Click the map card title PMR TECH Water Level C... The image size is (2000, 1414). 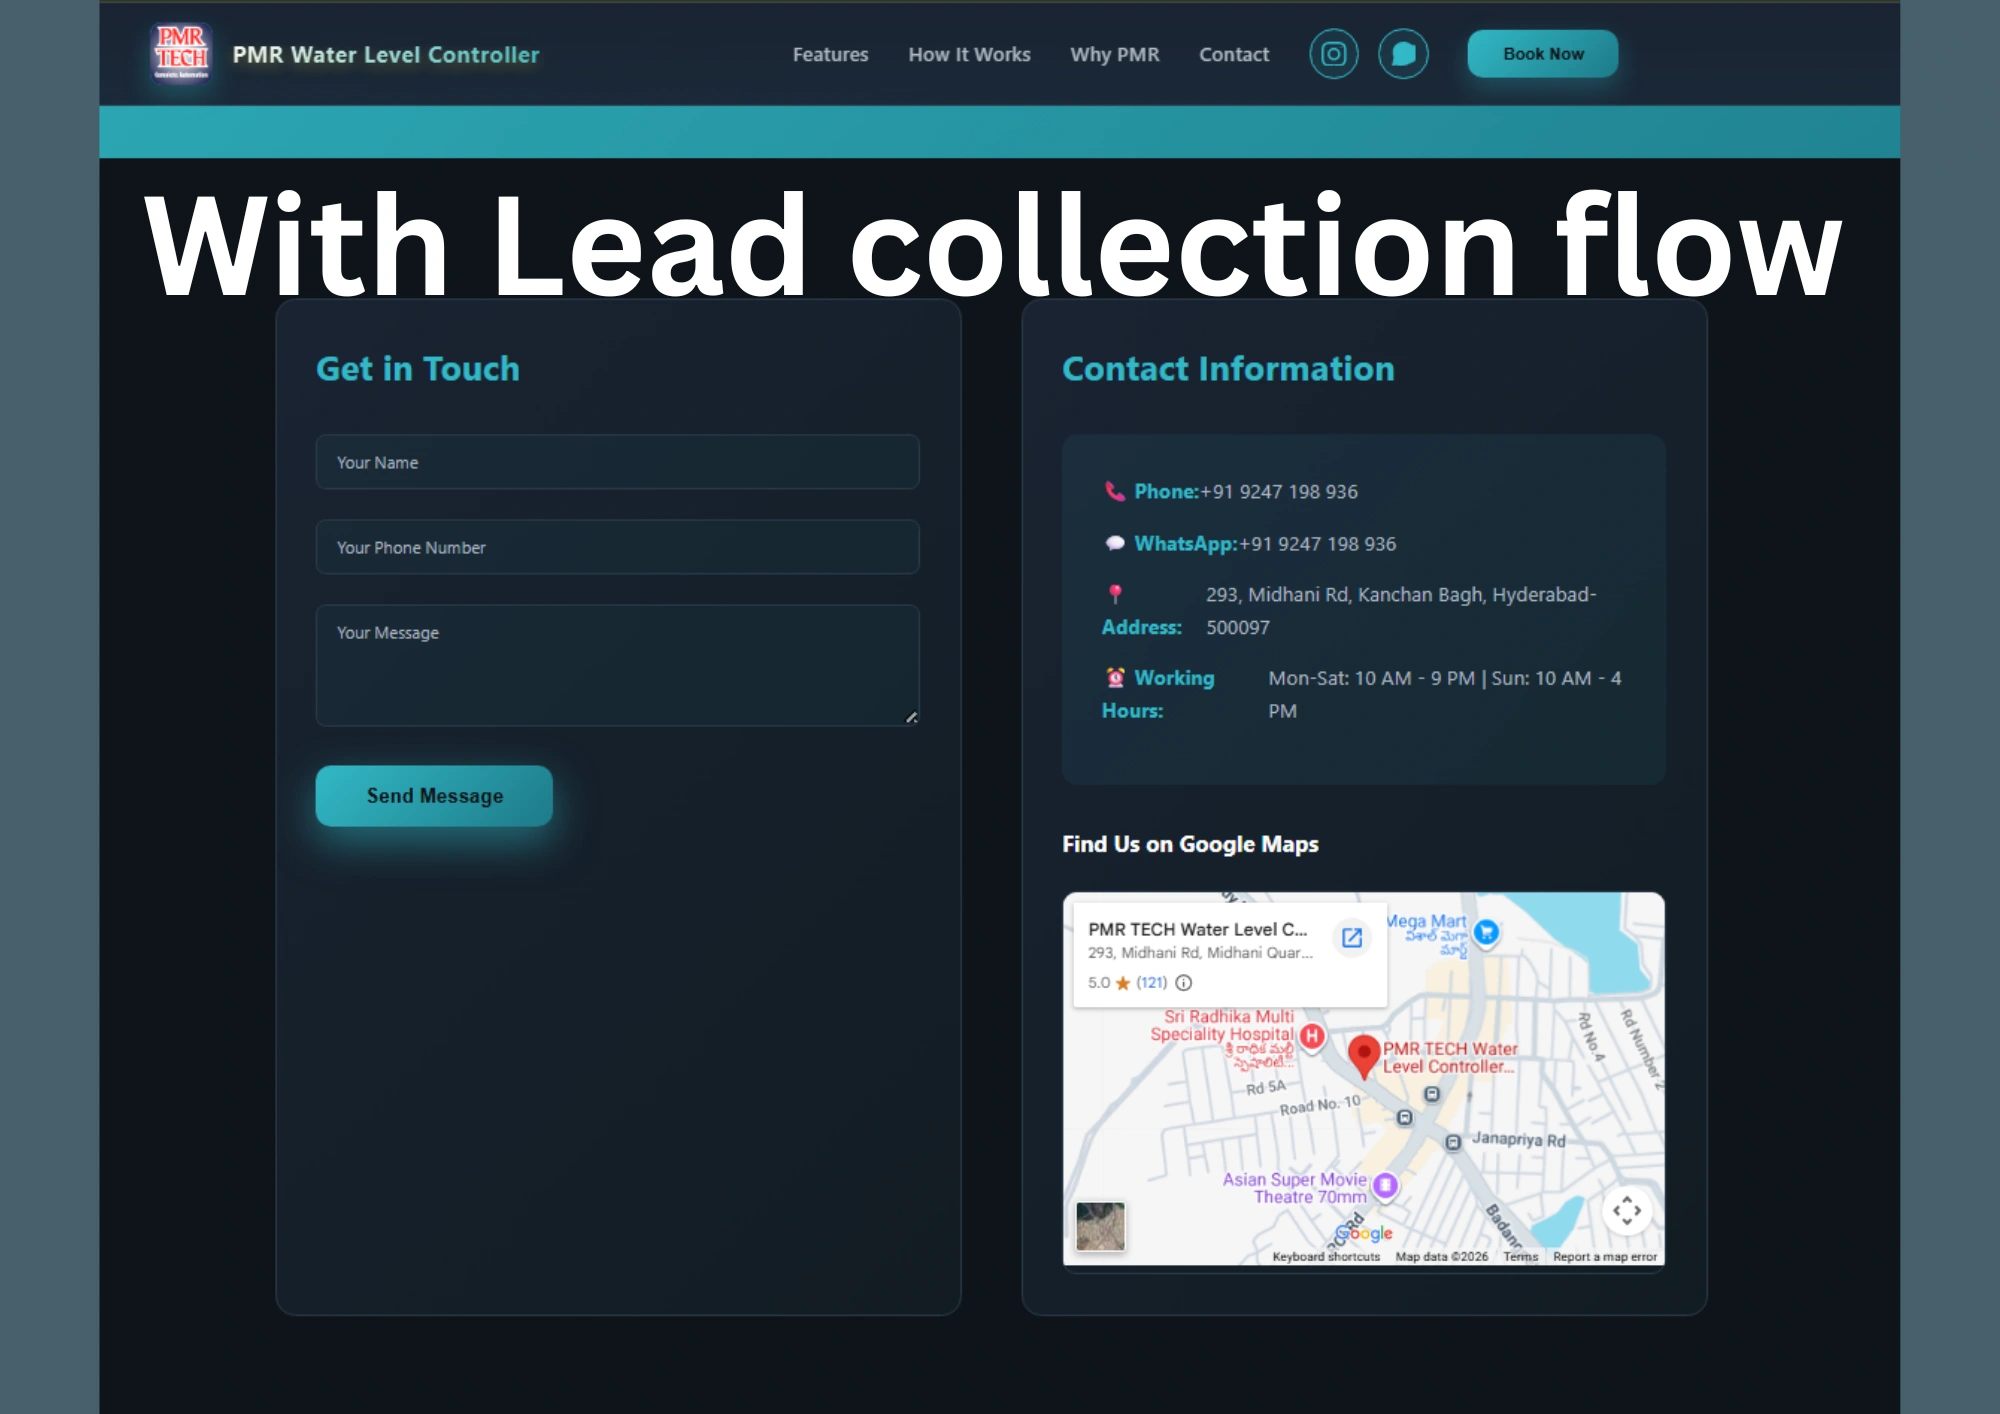coord(1197,929)
